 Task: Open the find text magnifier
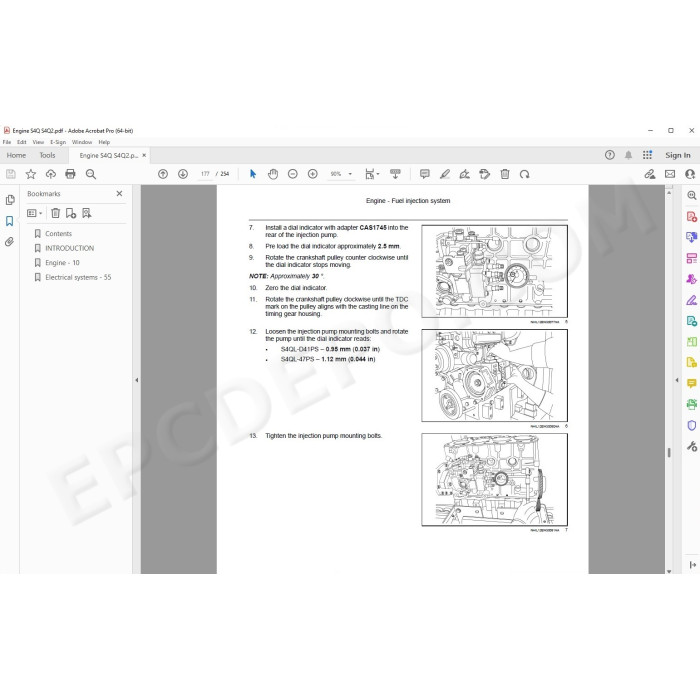point(91,174)
